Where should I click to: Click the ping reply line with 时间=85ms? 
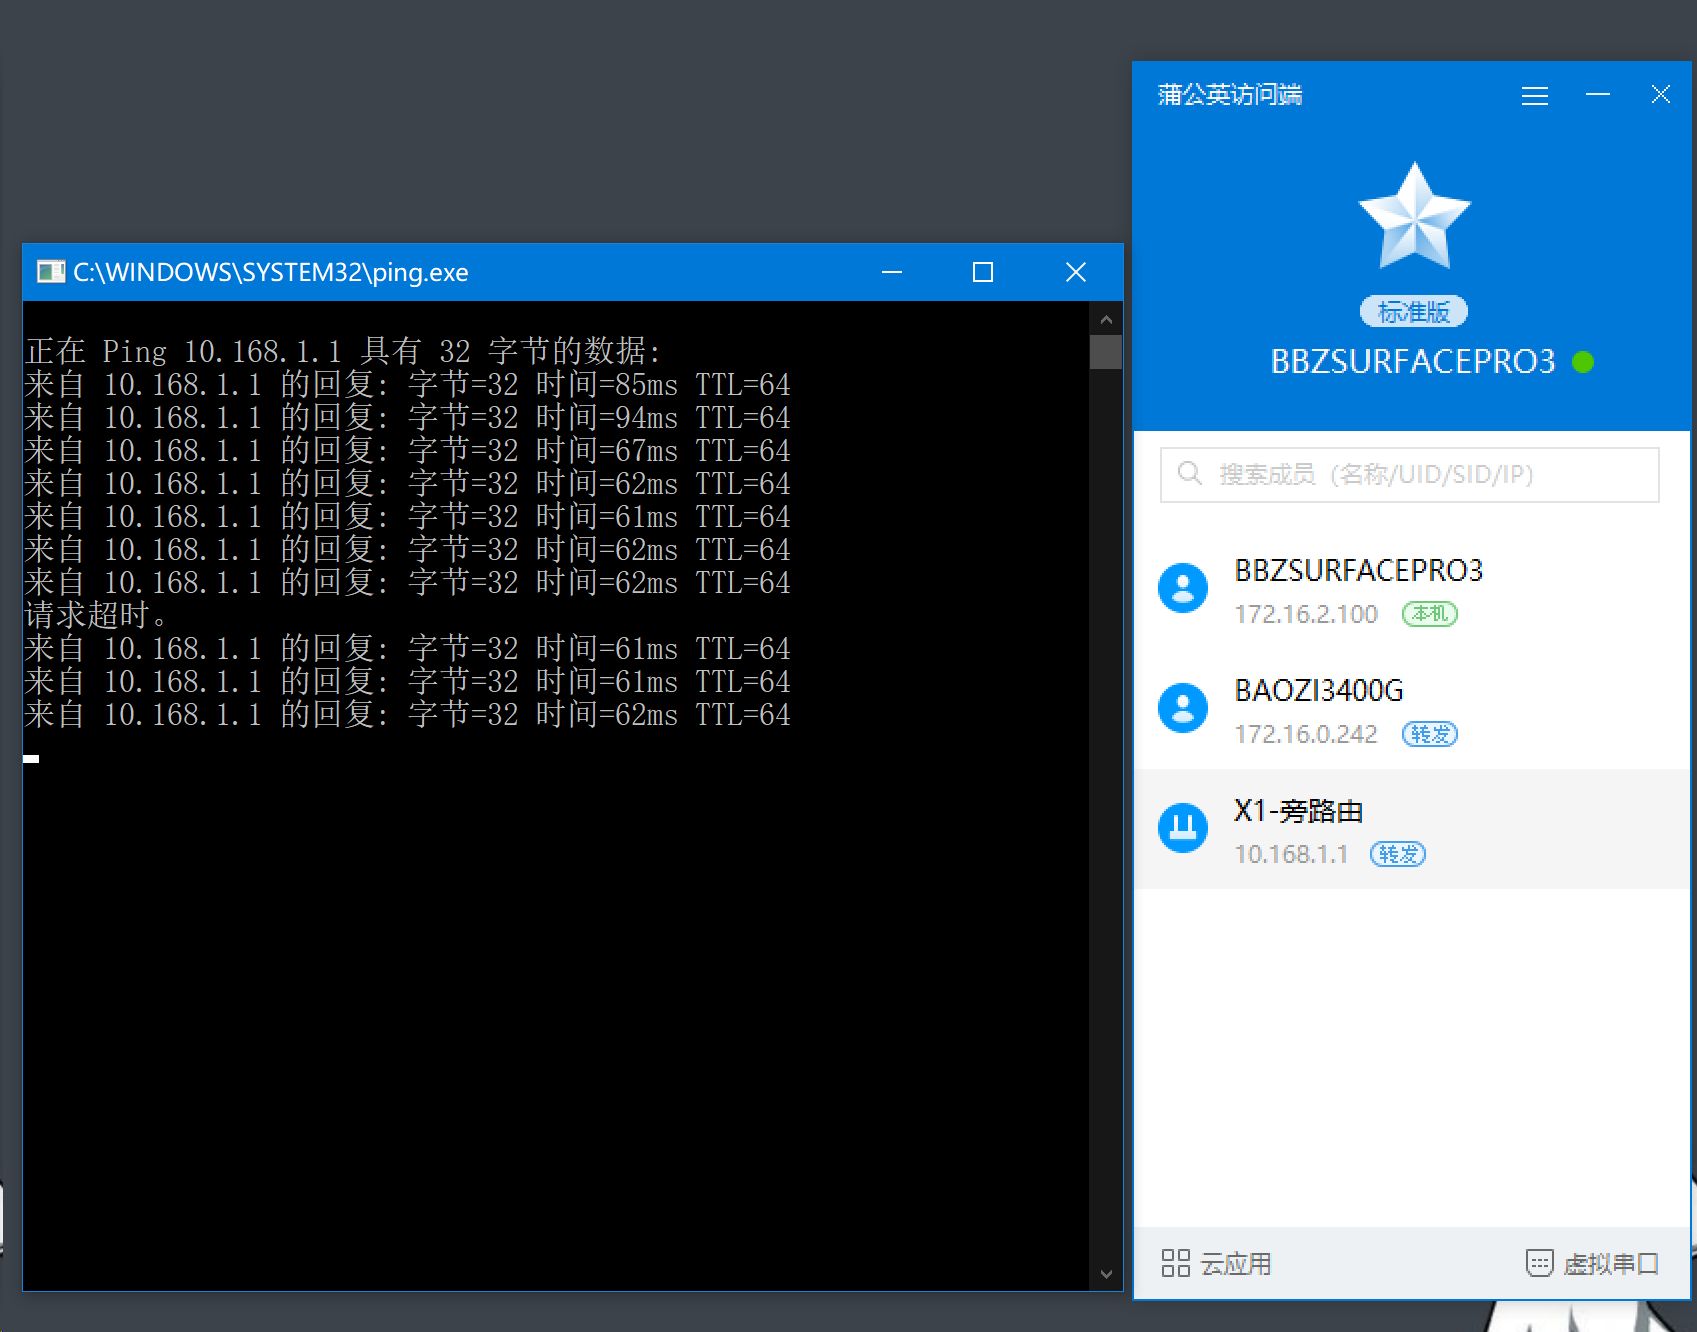coord(407,384)
